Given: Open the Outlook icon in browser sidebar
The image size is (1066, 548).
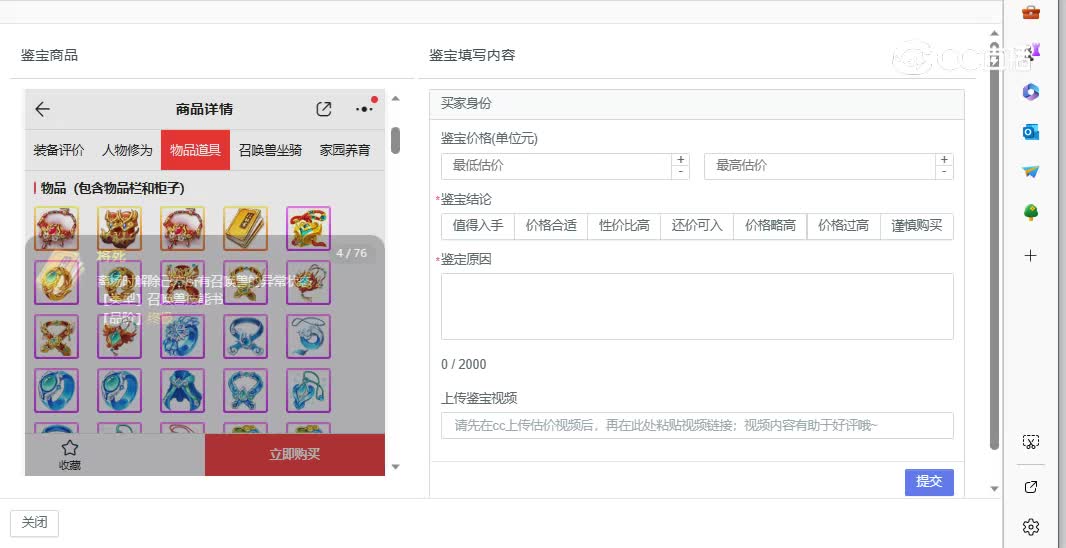Looking at the screenshot, I should [1031, 132].
